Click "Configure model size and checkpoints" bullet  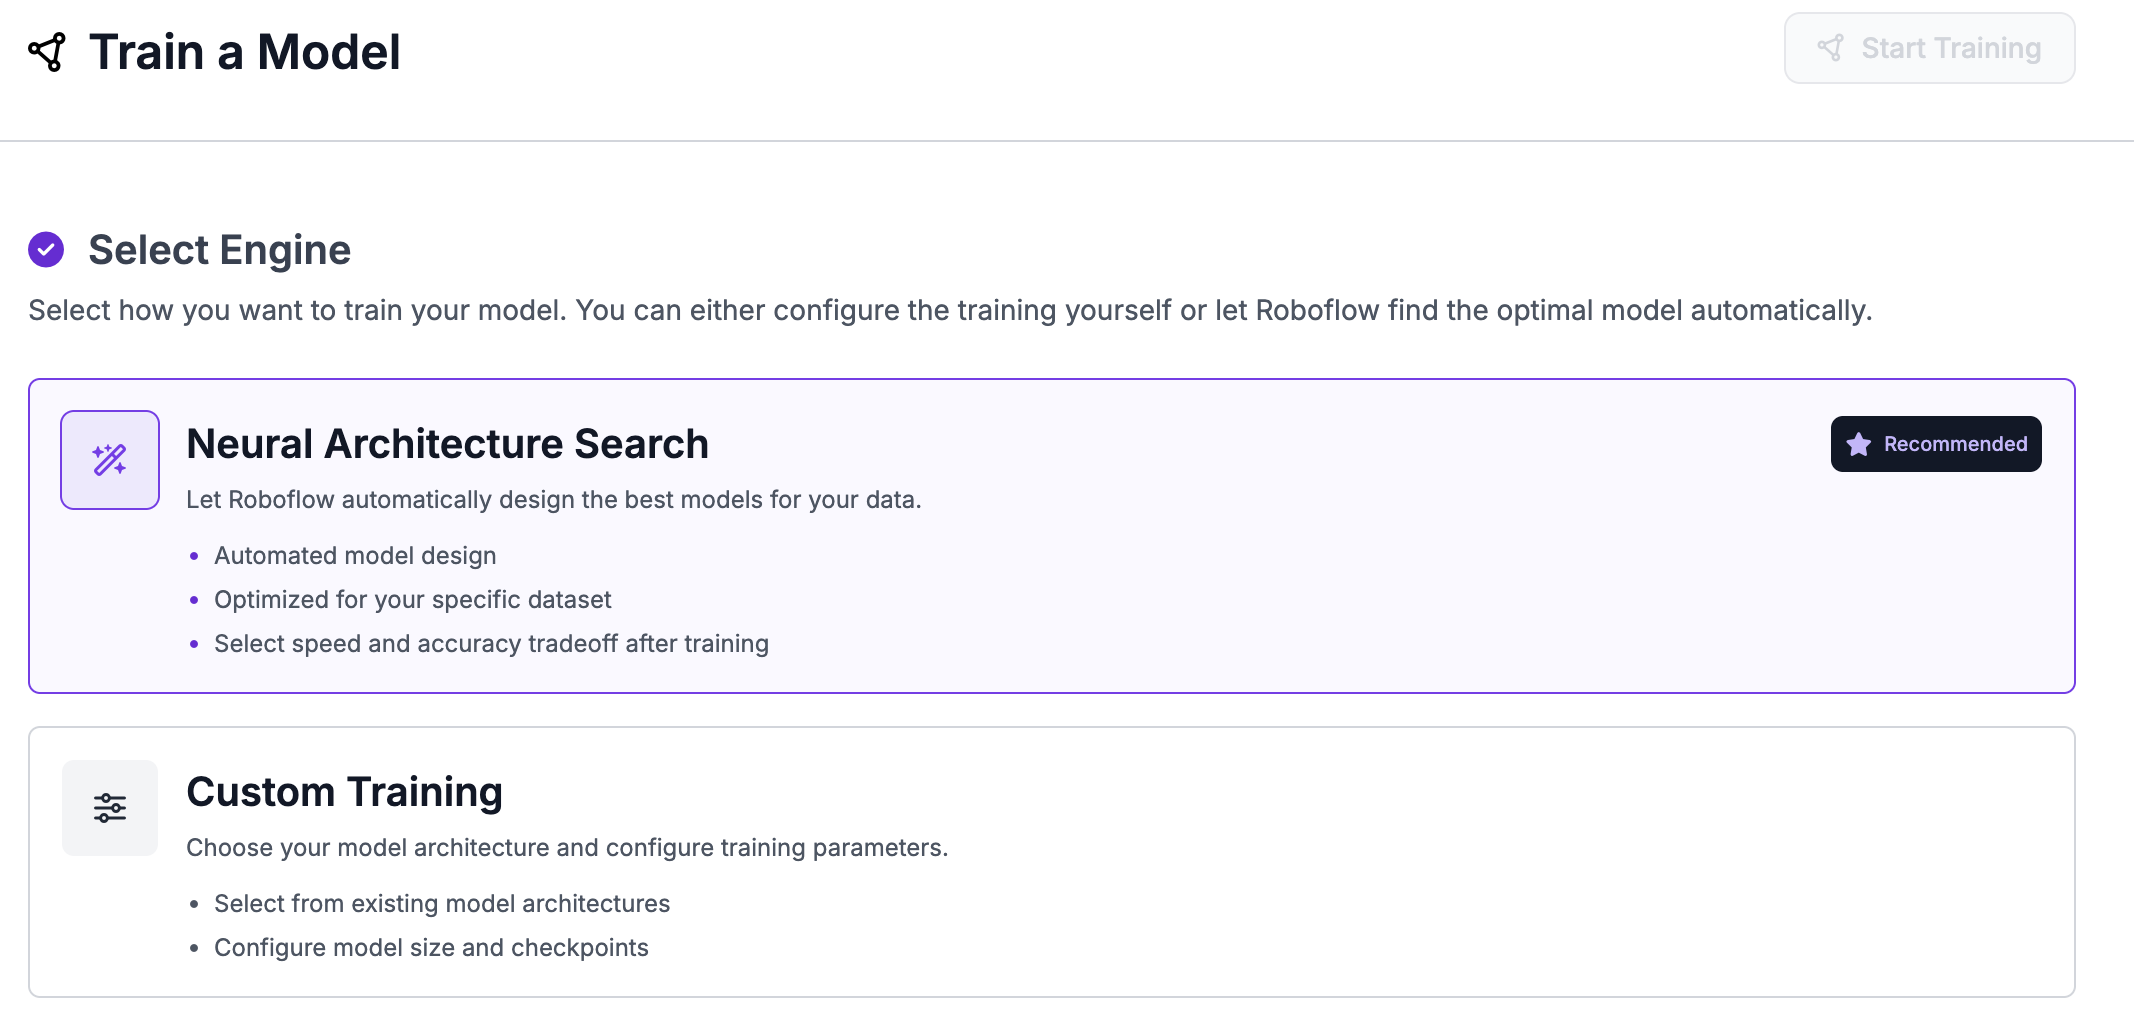[431, 947]
